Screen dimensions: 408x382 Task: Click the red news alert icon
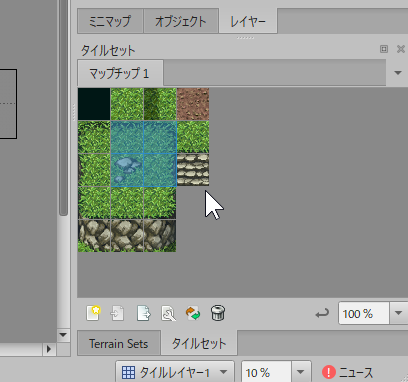click(x=329, y=372)
